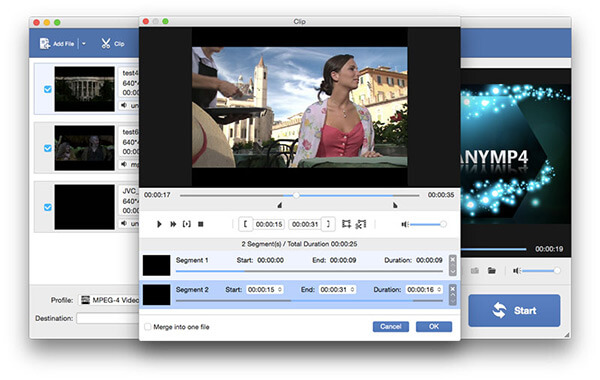Click the Destination path field
The height and width of the screenshot is (380, 600).
tap(108, 318)
